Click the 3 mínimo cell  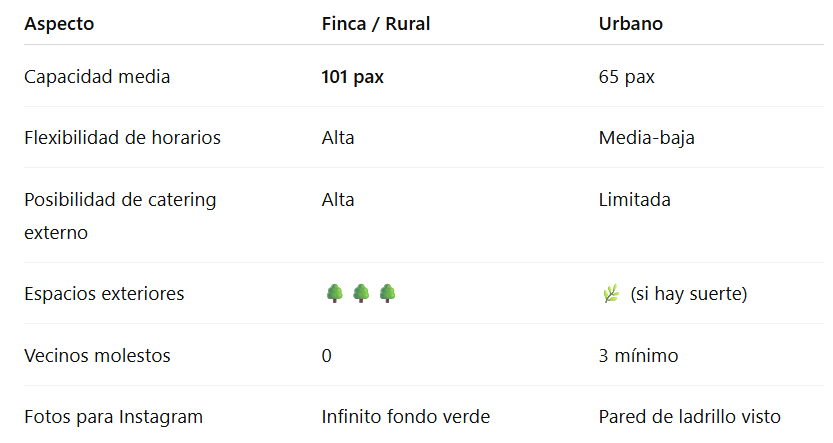pos(638,356)
